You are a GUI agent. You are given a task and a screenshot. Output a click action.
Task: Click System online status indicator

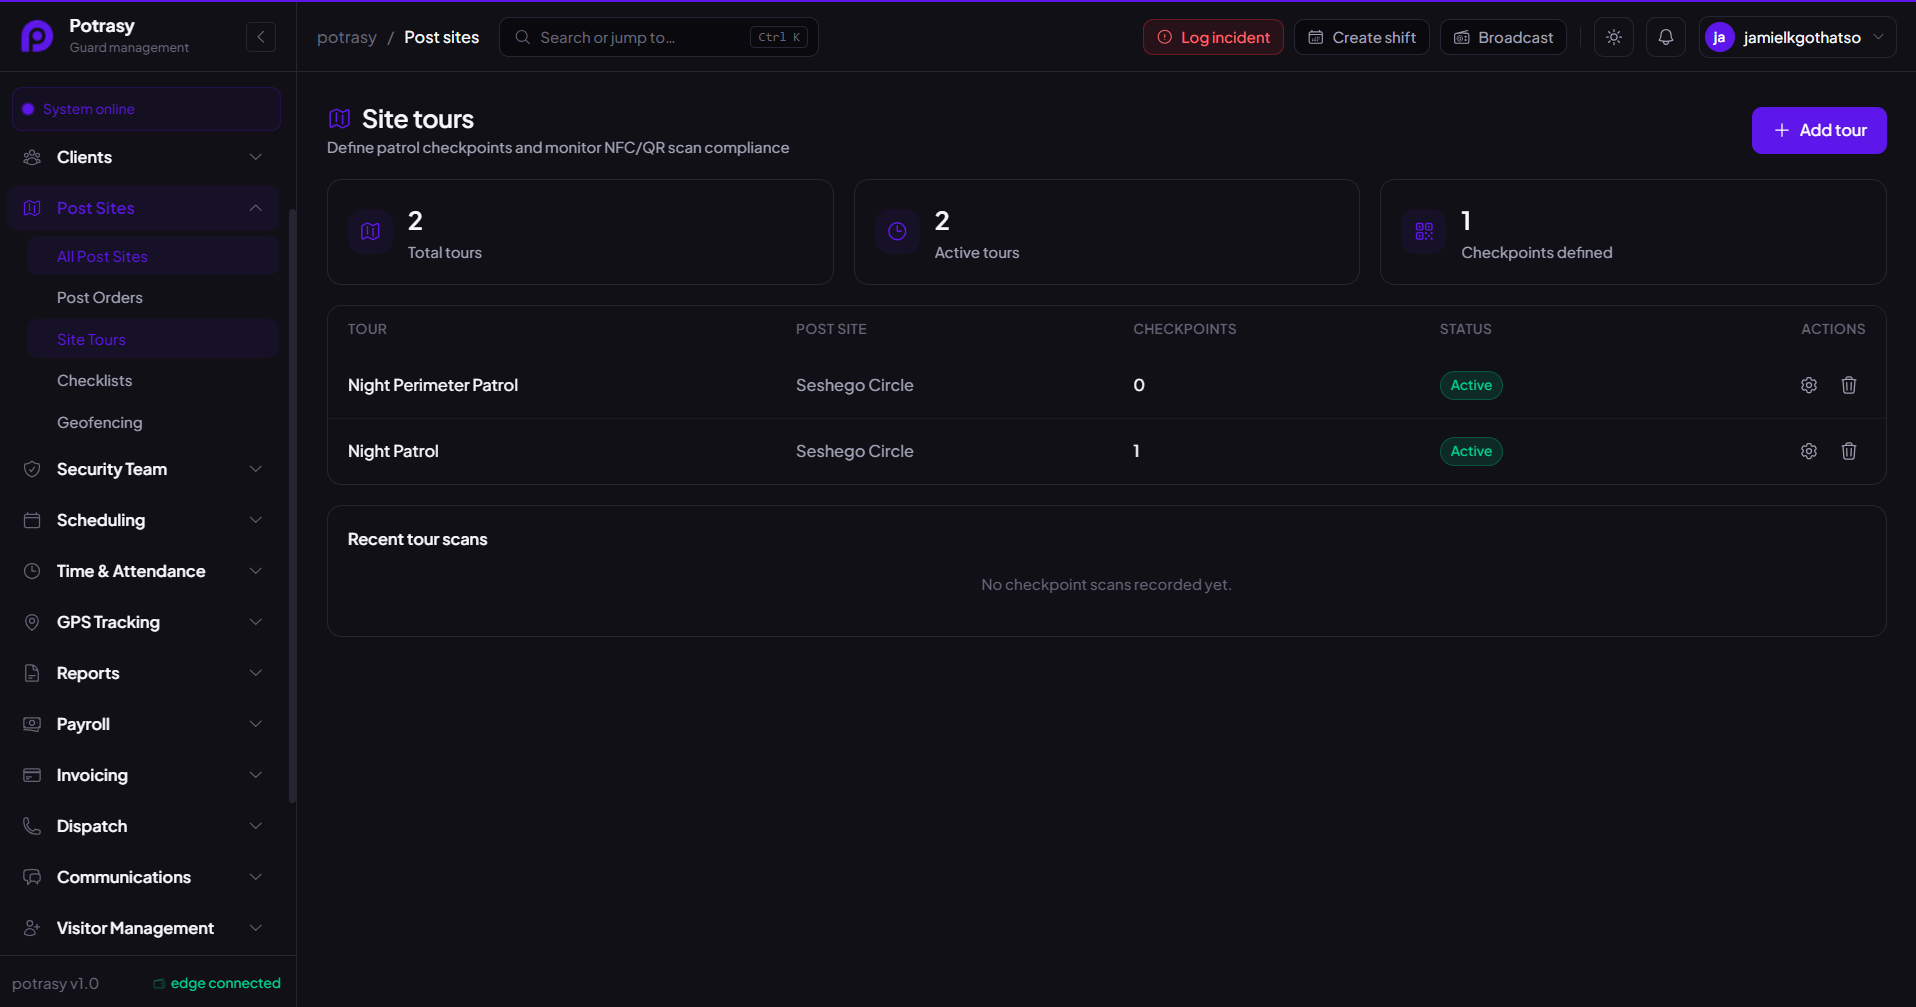pyautogui.click(x=146, y=109)
